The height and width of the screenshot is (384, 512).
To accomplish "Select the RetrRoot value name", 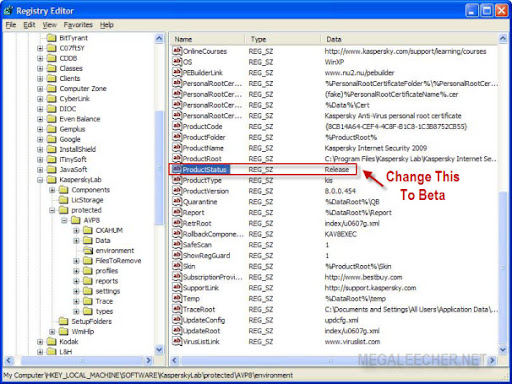I will click(x=197, y=223).
